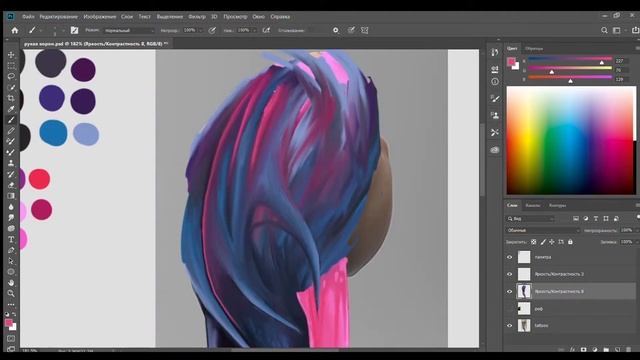Hide the 'Яркость/Контрастность 2' layer

coord(509,274)
